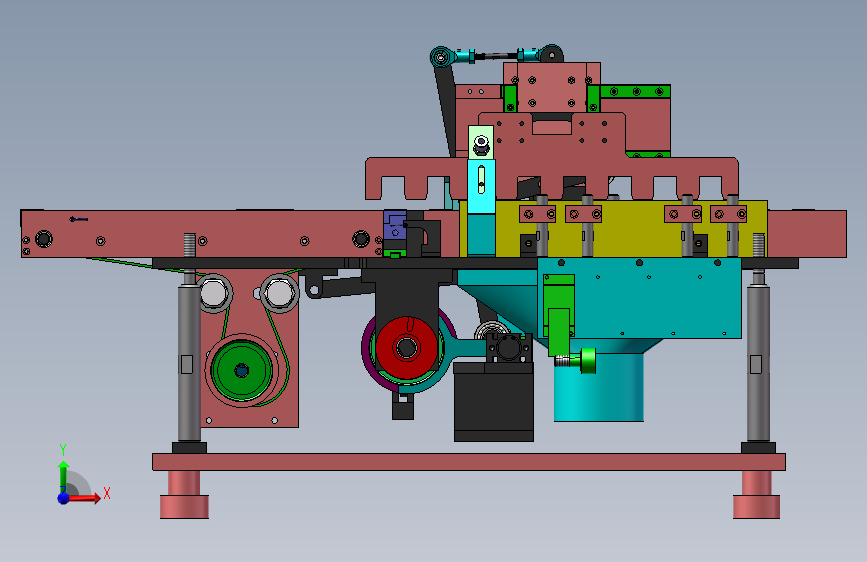Select the left hex bolt idler above the pulley

click(213, 293)
